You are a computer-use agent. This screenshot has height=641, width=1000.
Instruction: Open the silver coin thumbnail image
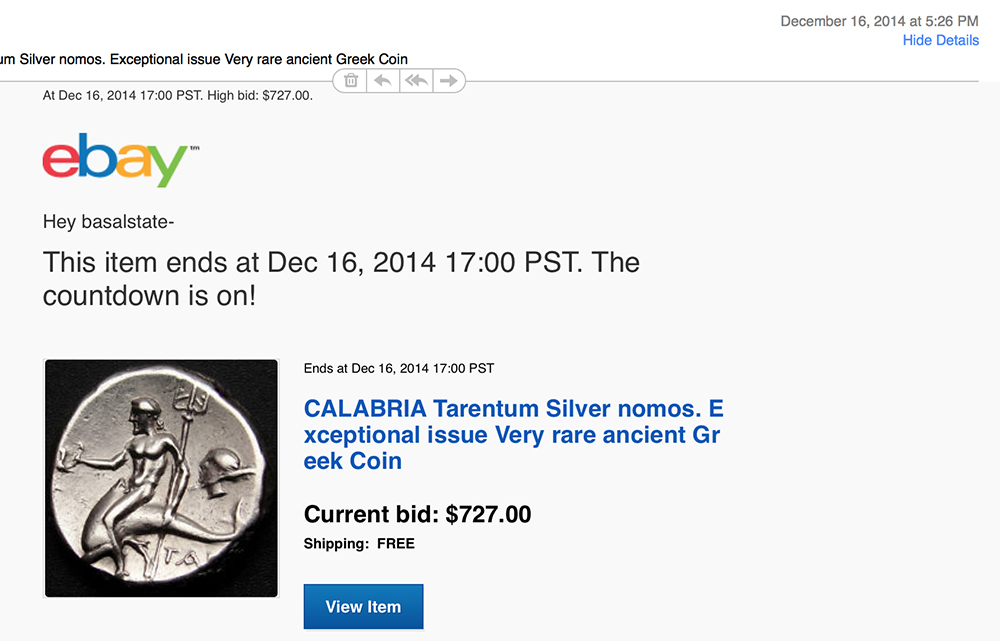coord(161,478)
